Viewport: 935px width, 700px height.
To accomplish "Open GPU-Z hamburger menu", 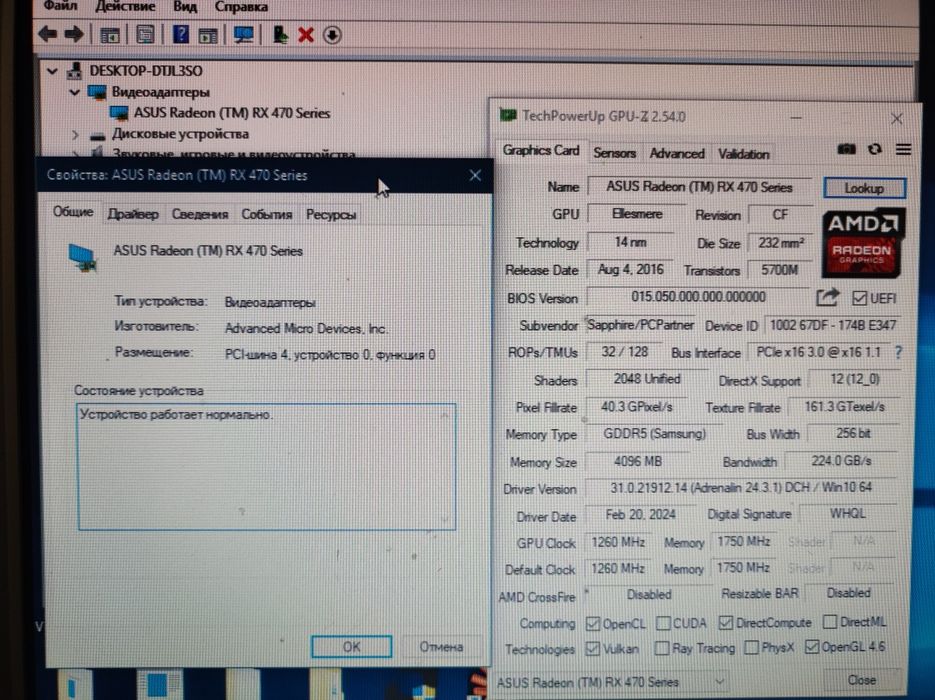I will pyautogui.click(x=903, y=149).
